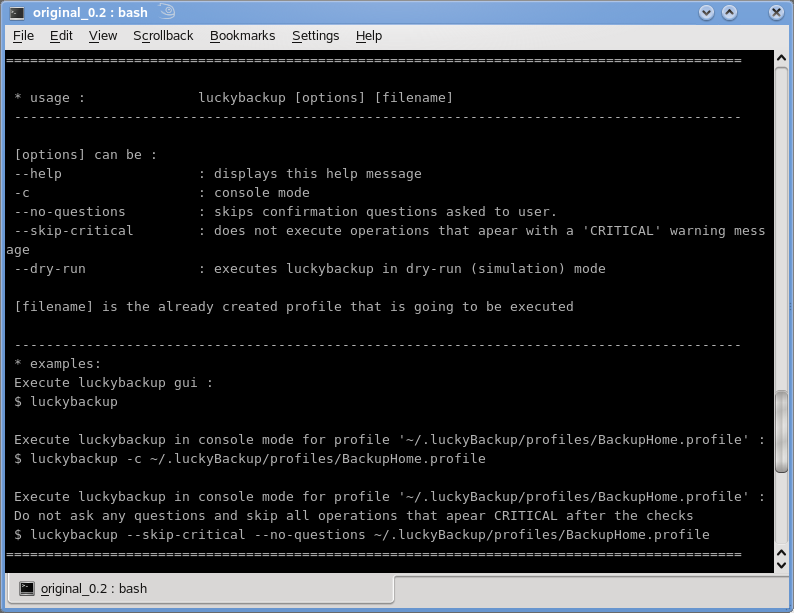The height and width of the screenshot is (613, 794).
Task: Open the Settings menu
Action: [315, 36]
